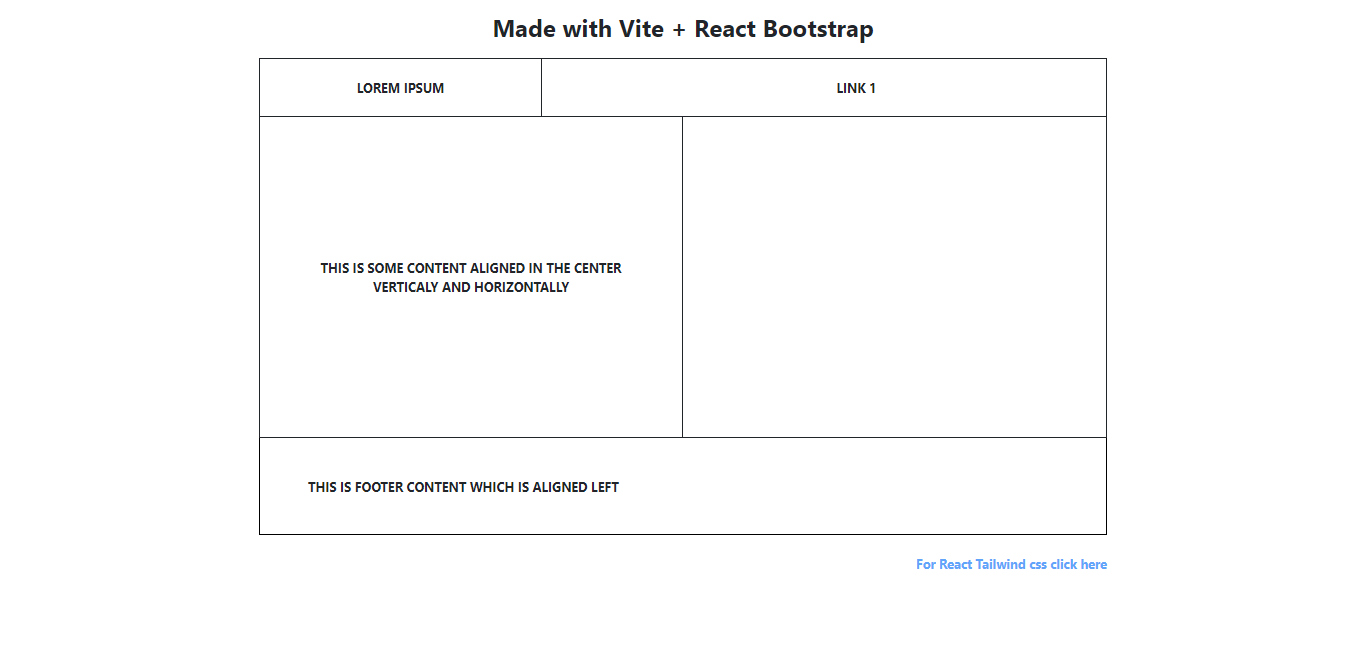Open the LINK 1 nav item

tap(856, 88)
